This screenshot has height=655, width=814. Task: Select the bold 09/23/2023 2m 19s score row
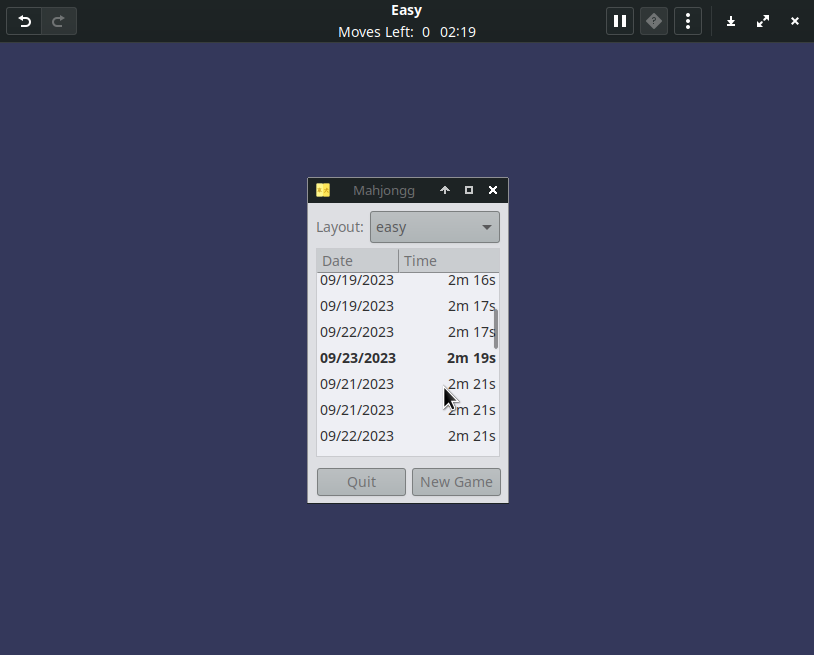(408, 358)
